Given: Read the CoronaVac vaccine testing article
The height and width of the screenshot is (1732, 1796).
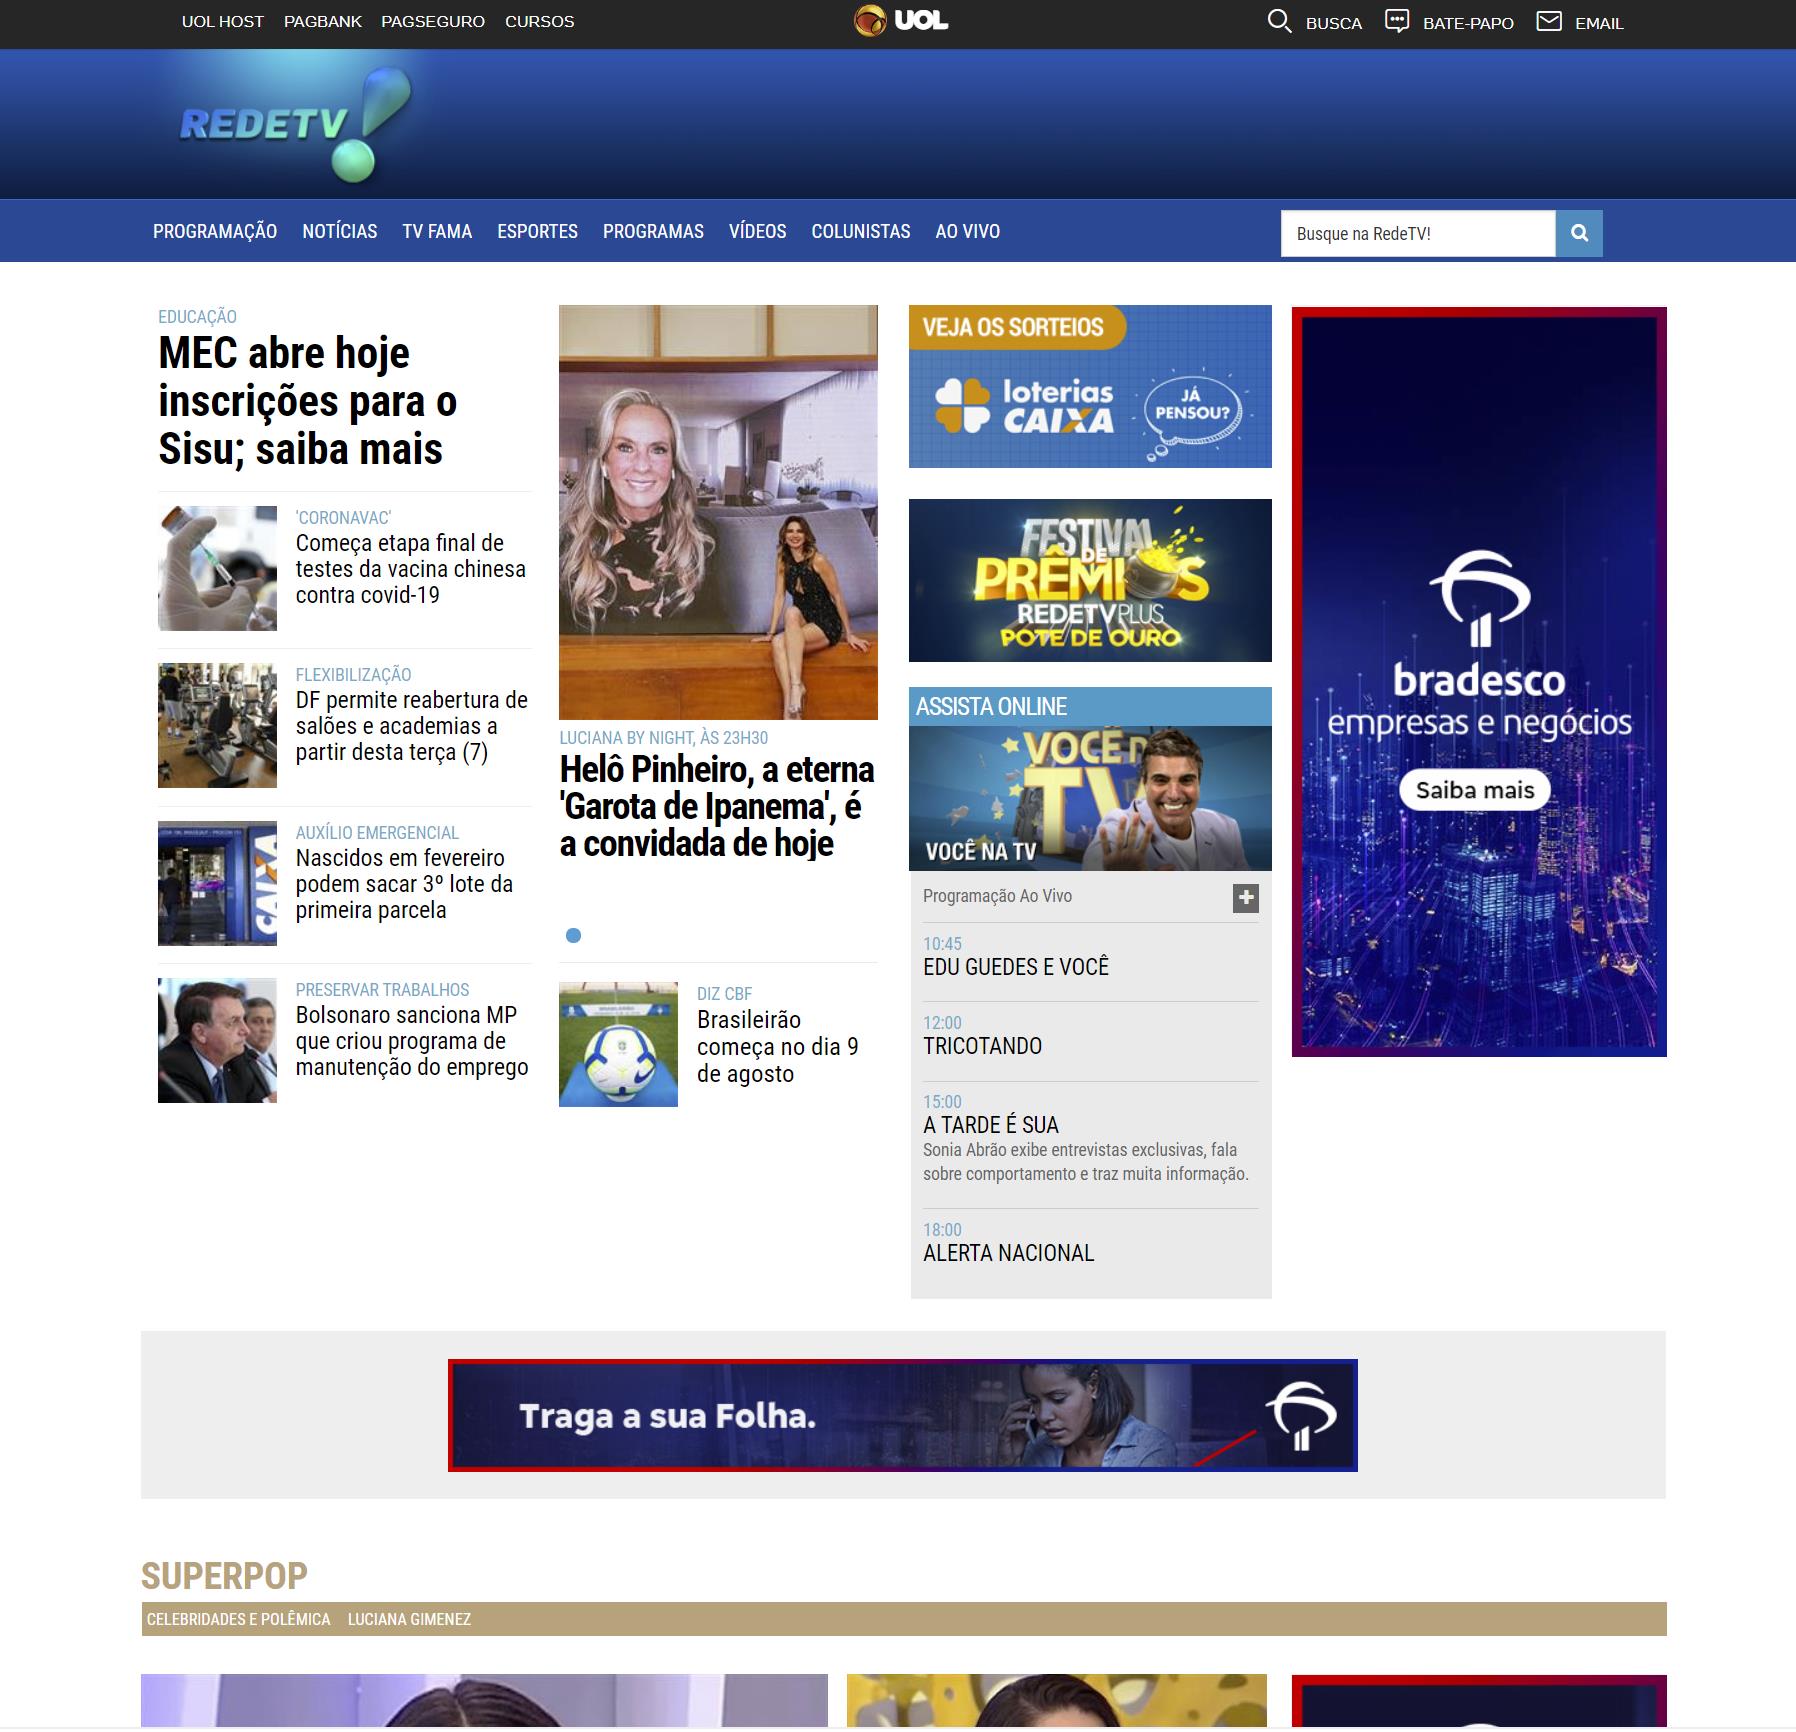Looking at the screenshot, I should click(410, 569).
